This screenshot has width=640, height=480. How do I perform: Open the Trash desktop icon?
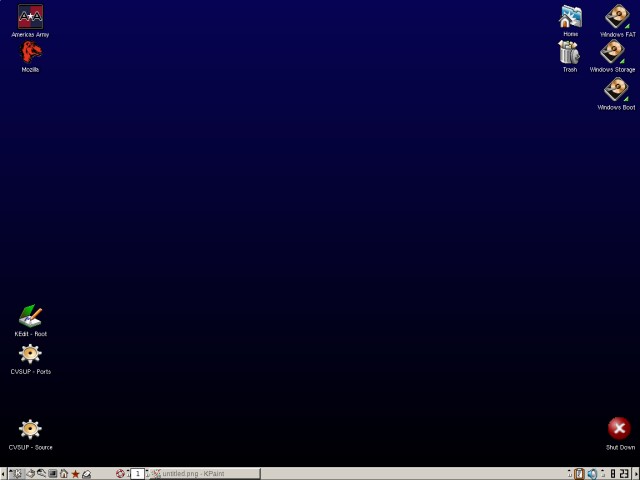pos(569,53)
